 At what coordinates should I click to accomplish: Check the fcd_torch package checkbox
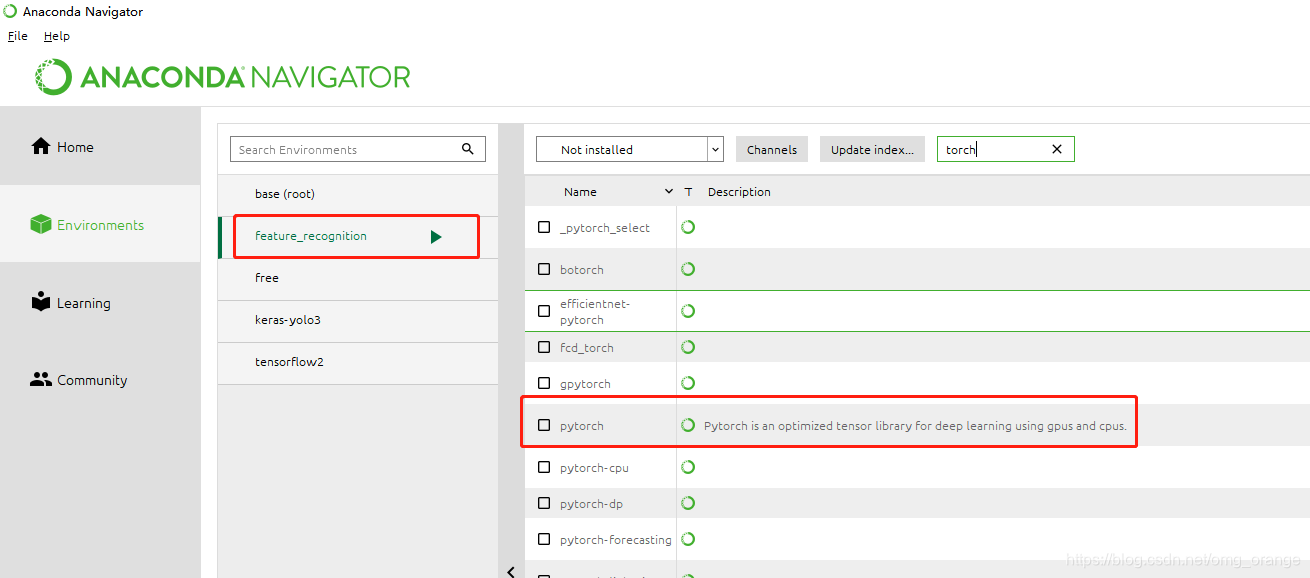pyautogui.click(x=544, y=347)
